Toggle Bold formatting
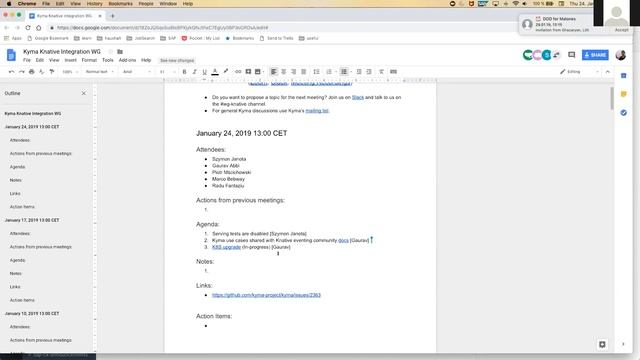Image resolution: width=640 pixels, height=360 pixels. (184, 72)
